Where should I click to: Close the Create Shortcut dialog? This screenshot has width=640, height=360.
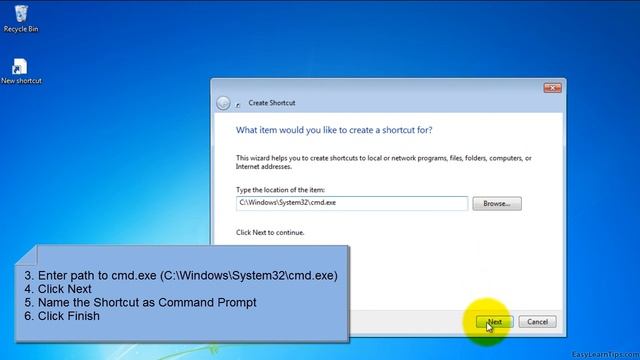tap(552, 88)
